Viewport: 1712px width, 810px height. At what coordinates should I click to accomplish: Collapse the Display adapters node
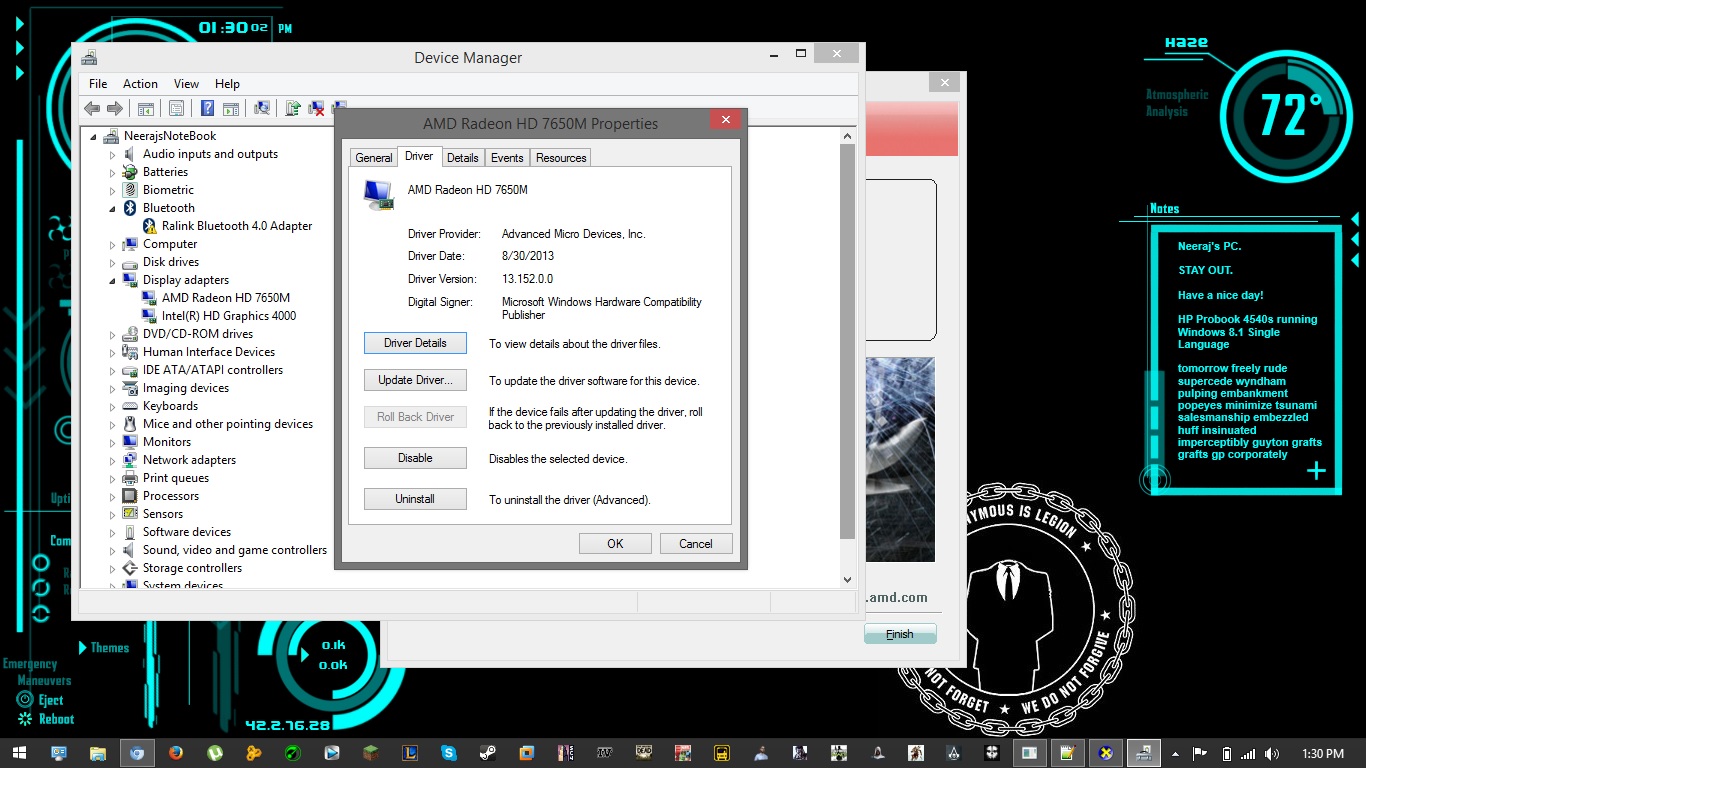pyautogui.click(x=112, y=281)
